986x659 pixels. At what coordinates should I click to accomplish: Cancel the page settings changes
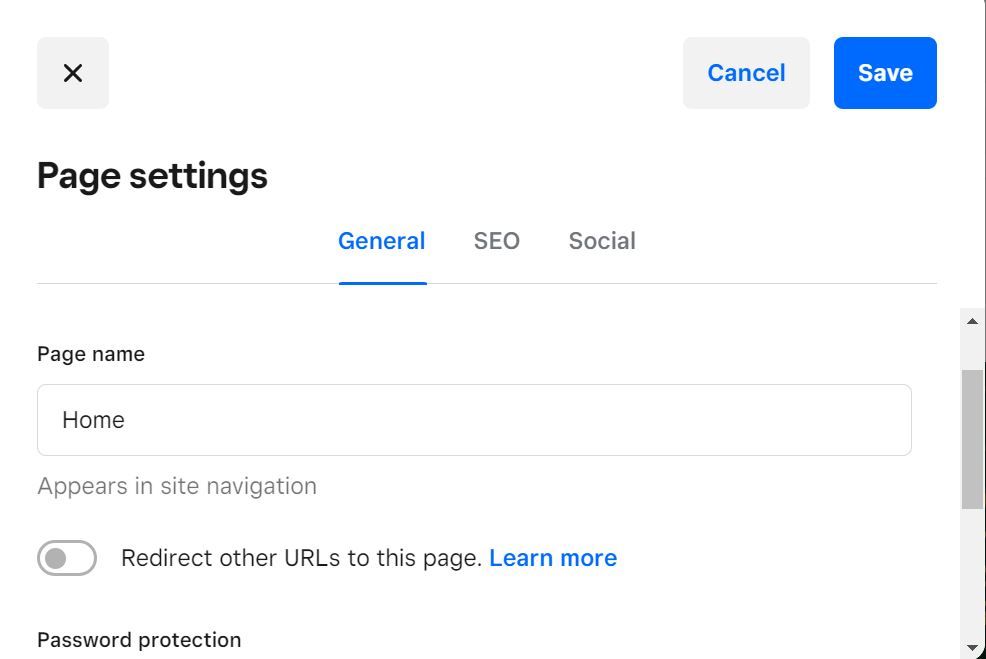746,72
